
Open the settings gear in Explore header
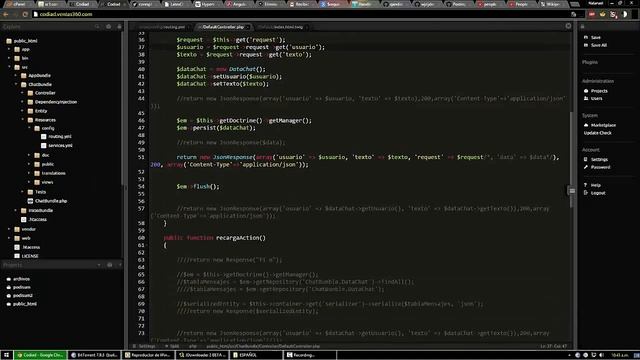[x=109, y=27]
